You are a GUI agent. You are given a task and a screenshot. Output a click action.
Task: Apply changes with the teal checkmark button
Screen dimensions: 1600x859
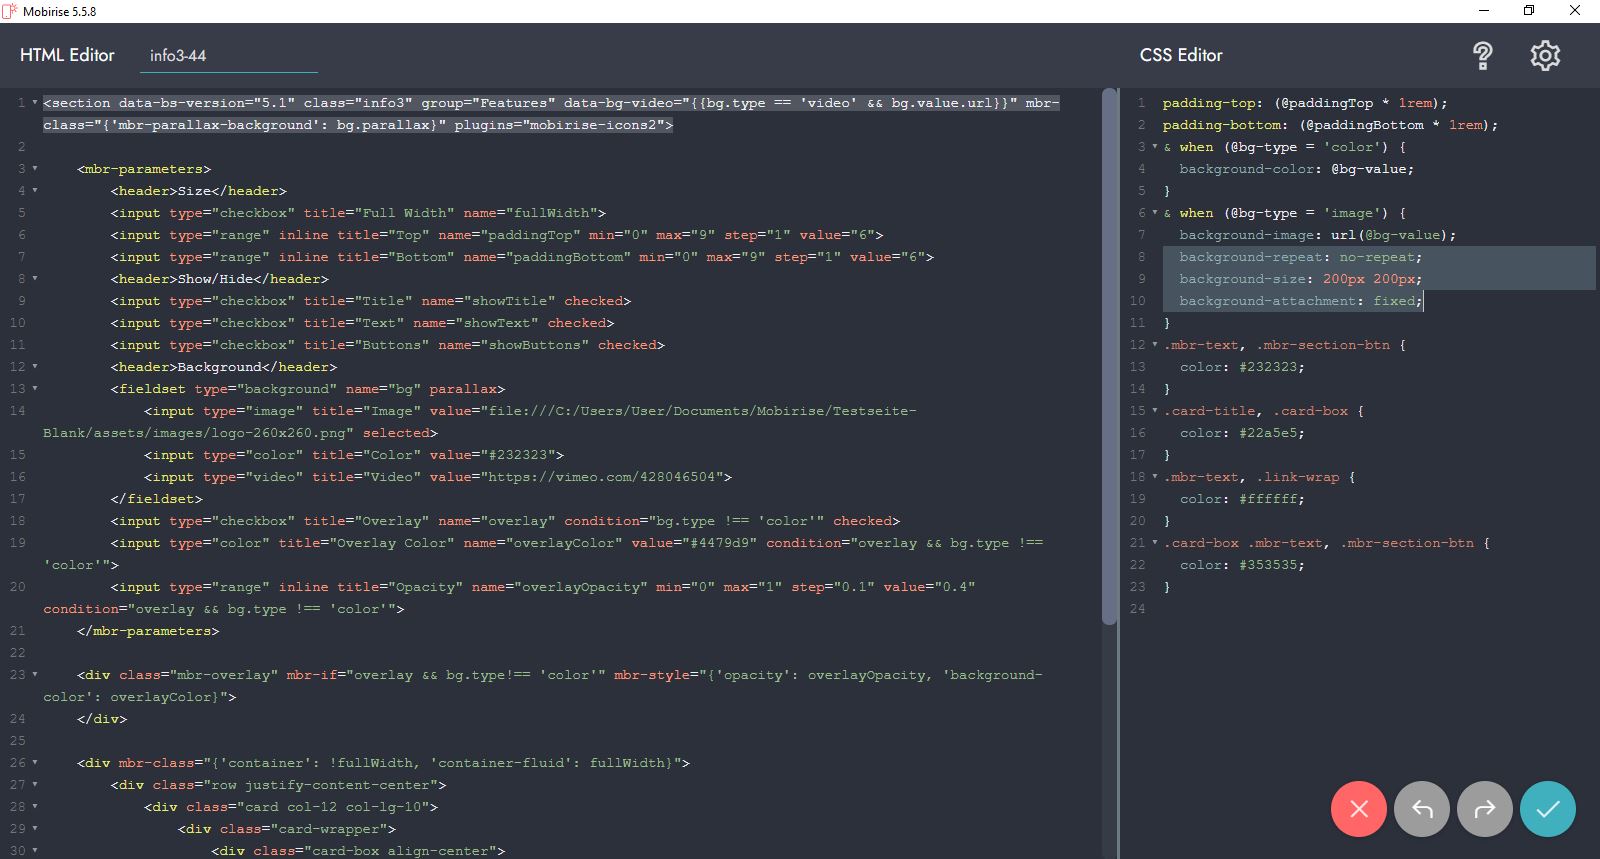1547,809
